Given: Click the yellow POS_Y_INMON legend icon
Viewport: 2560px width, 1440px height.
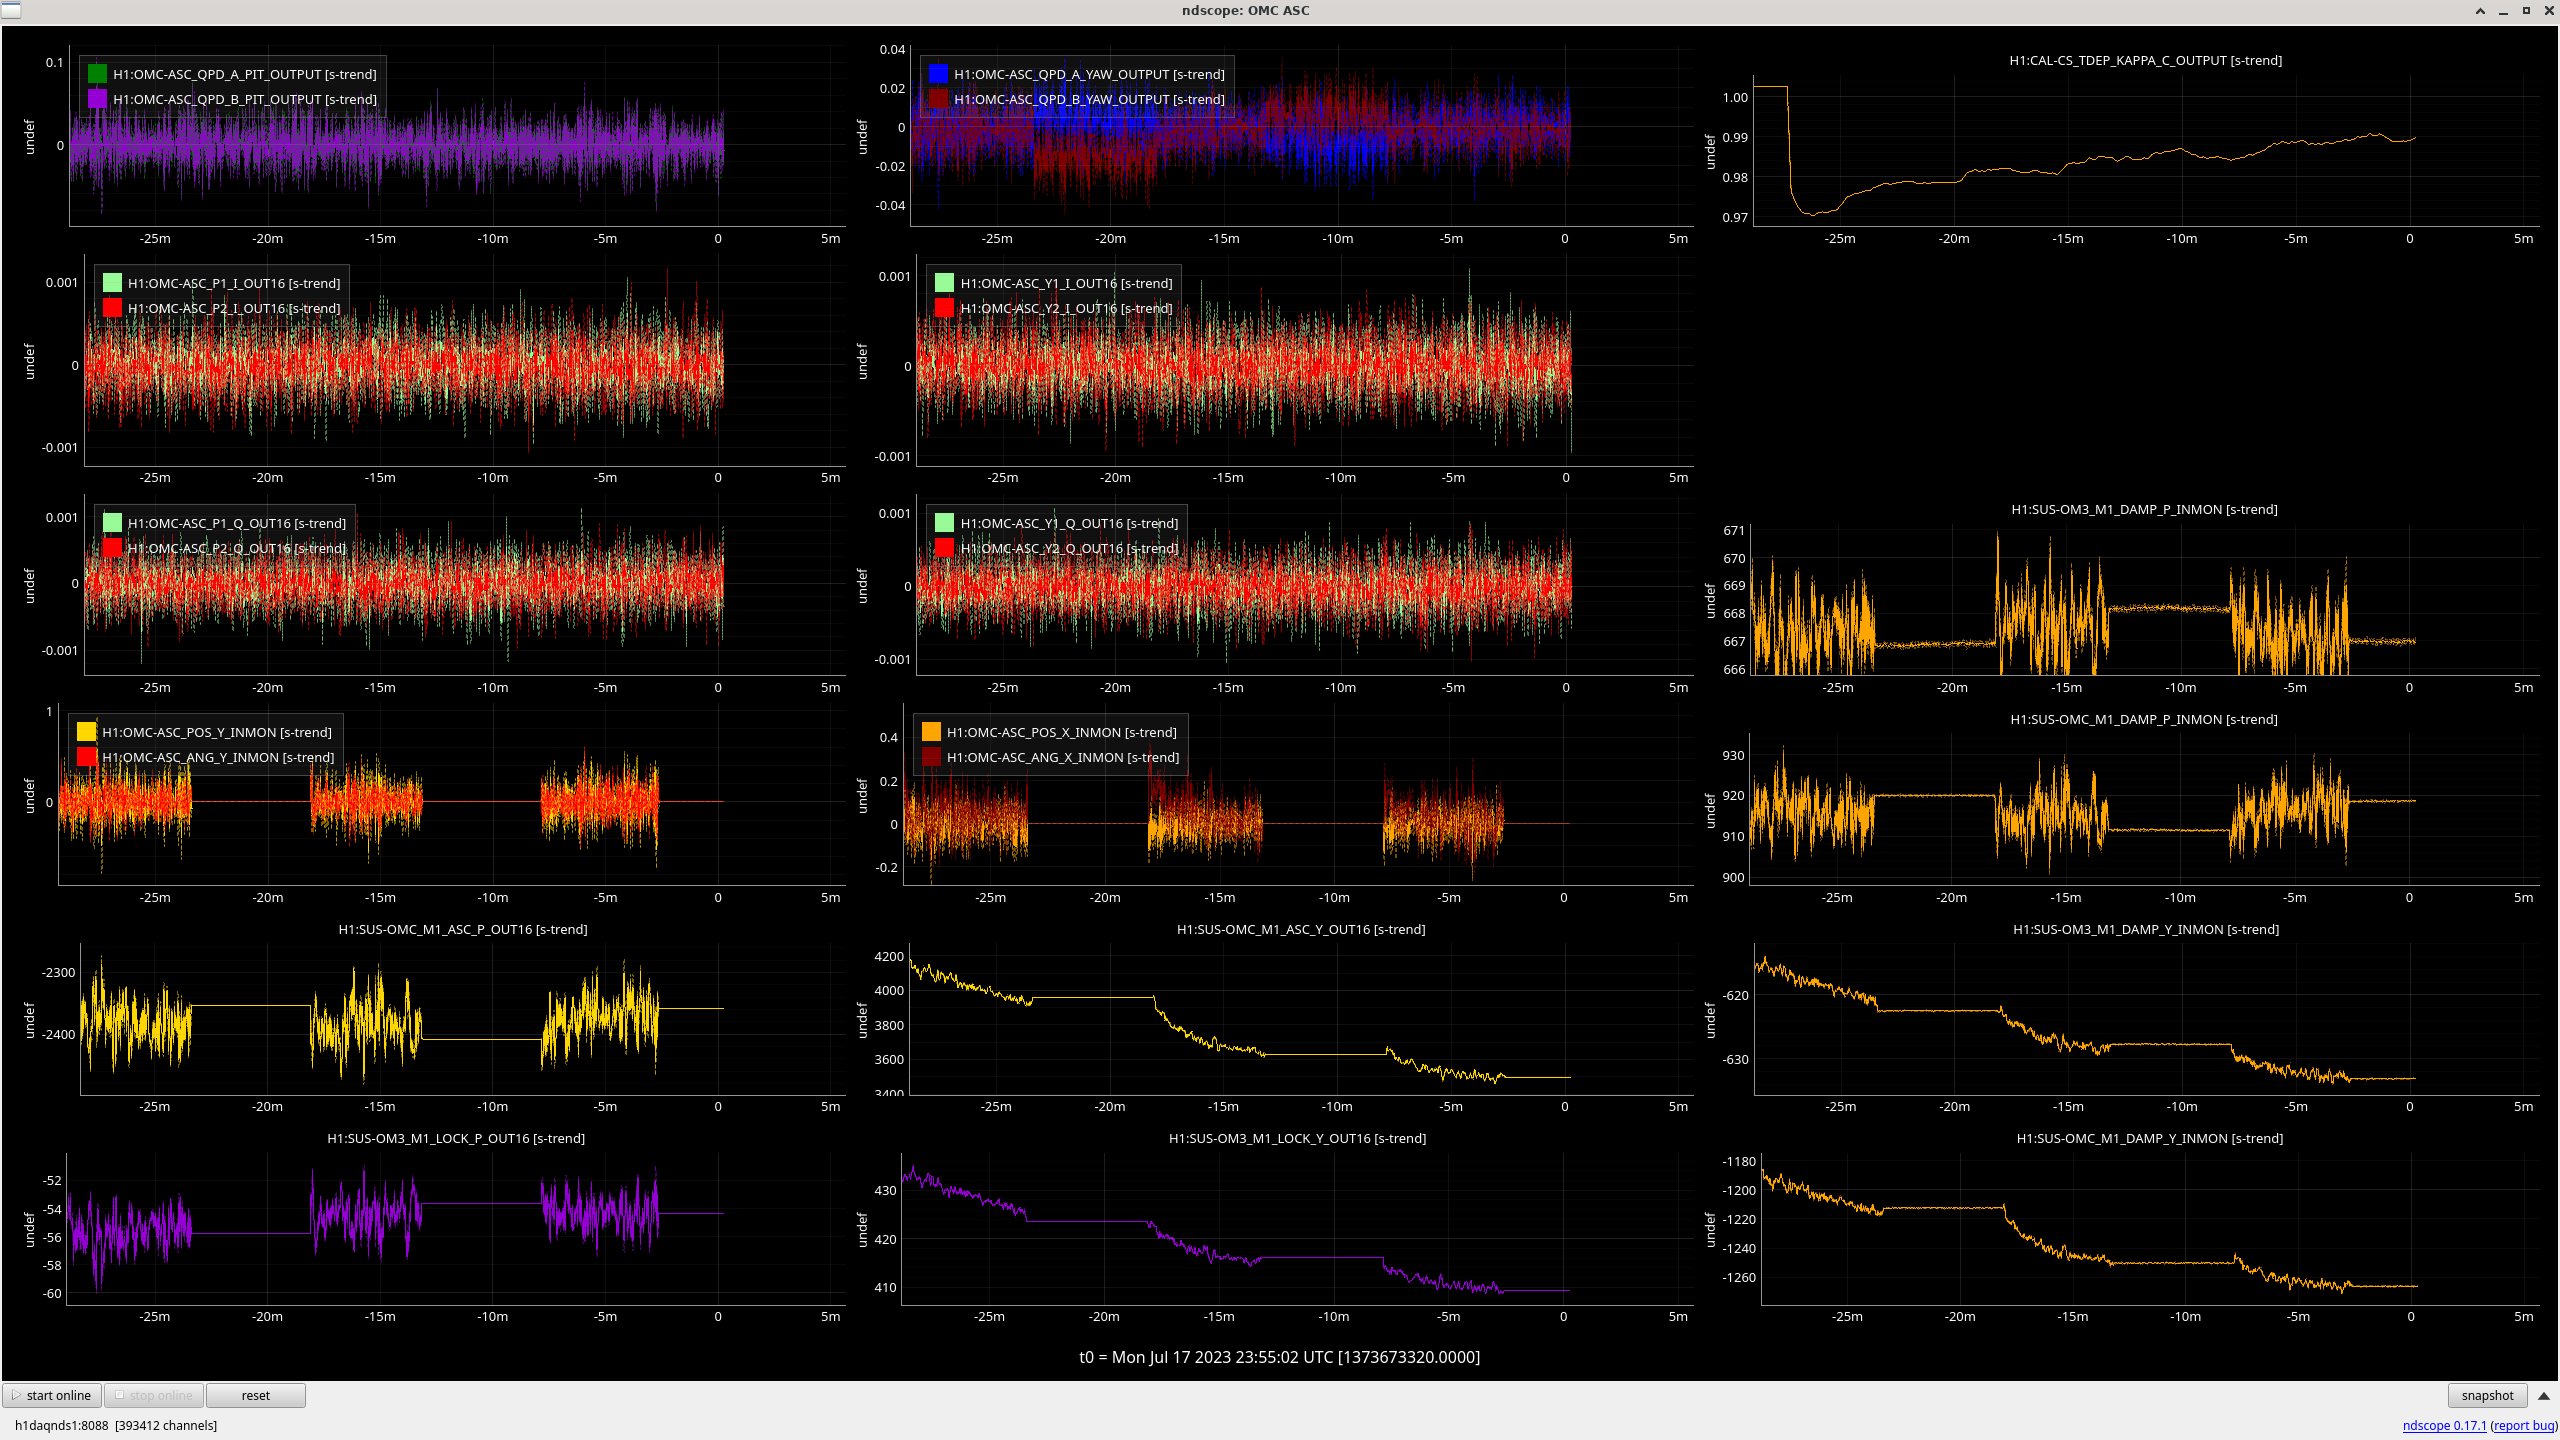Looking at the screenshot, I should click(x=86, y=732).
